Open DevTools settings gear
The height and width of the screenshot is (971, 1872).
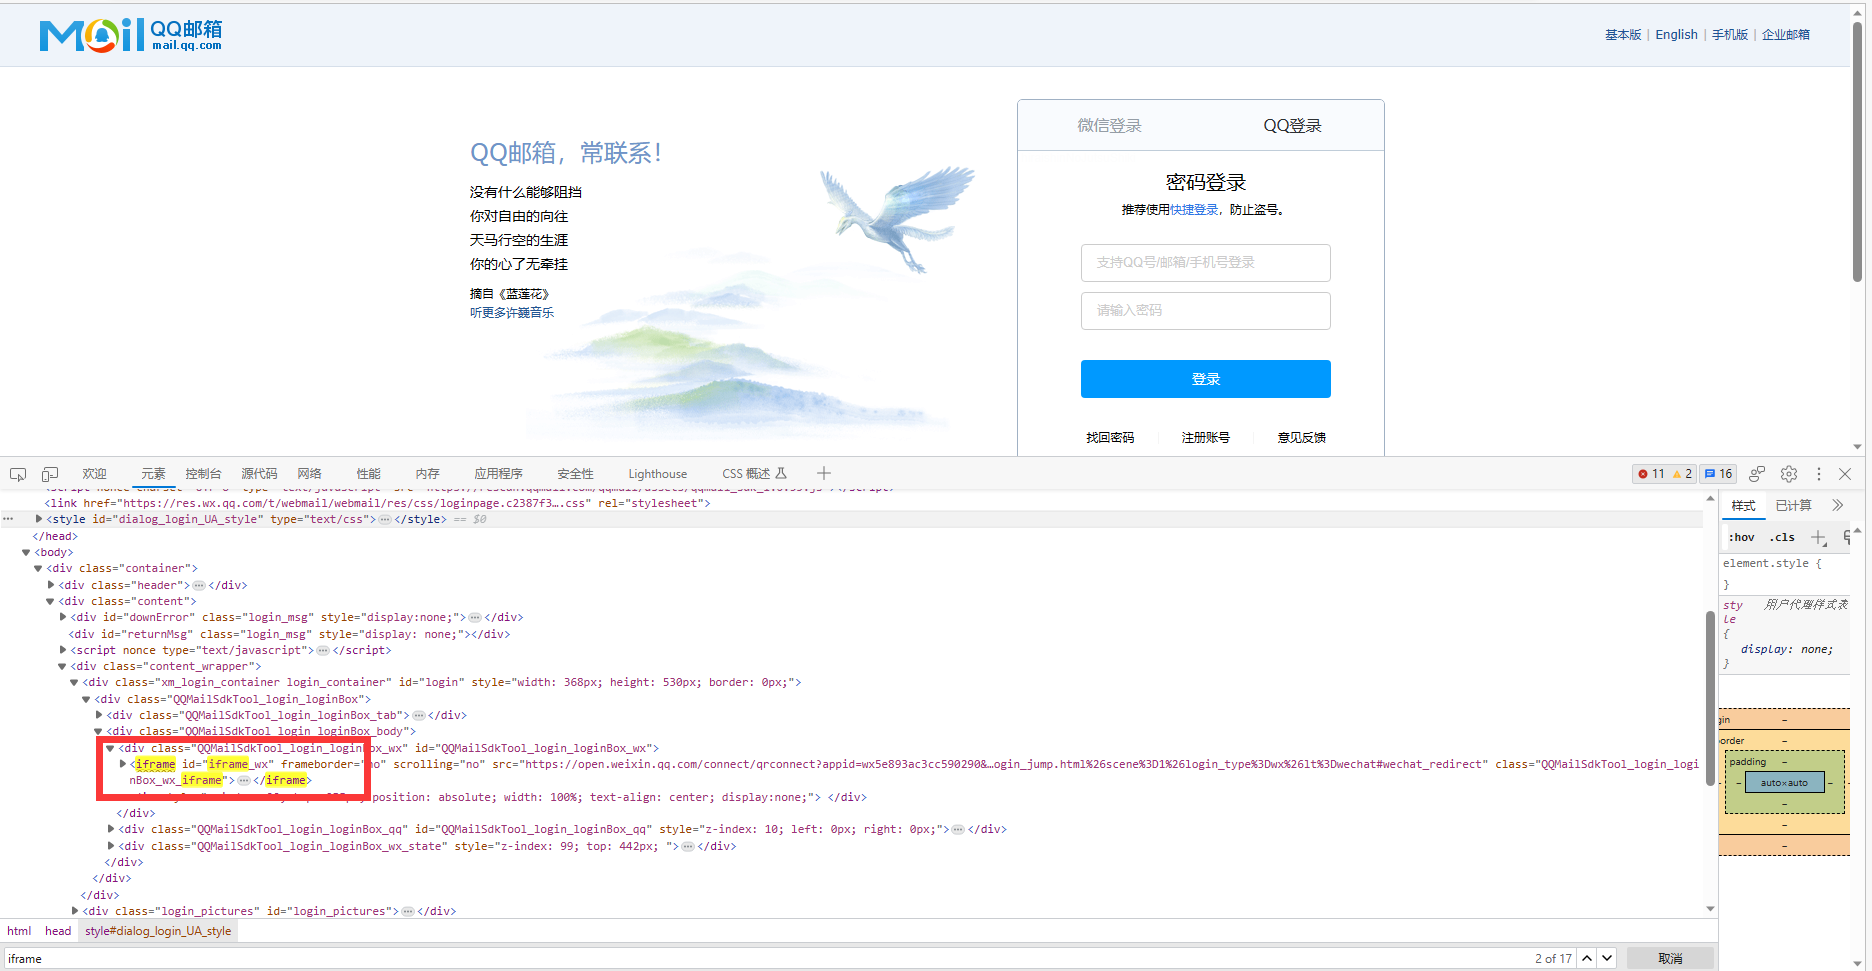(1789, 473)
